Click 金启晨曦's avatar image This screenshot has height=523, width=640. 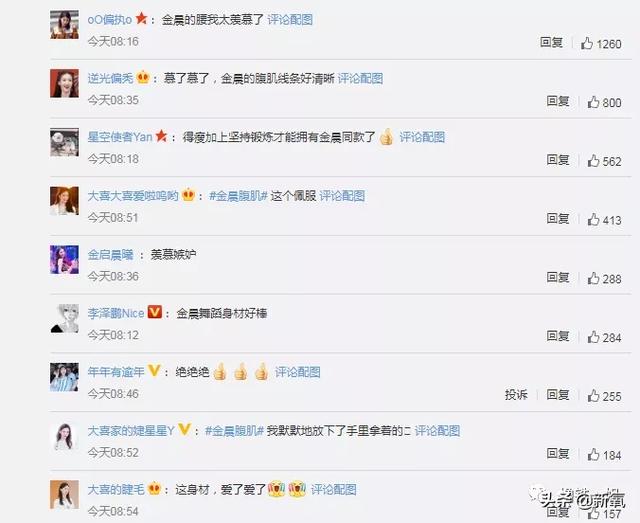(64, 260)
